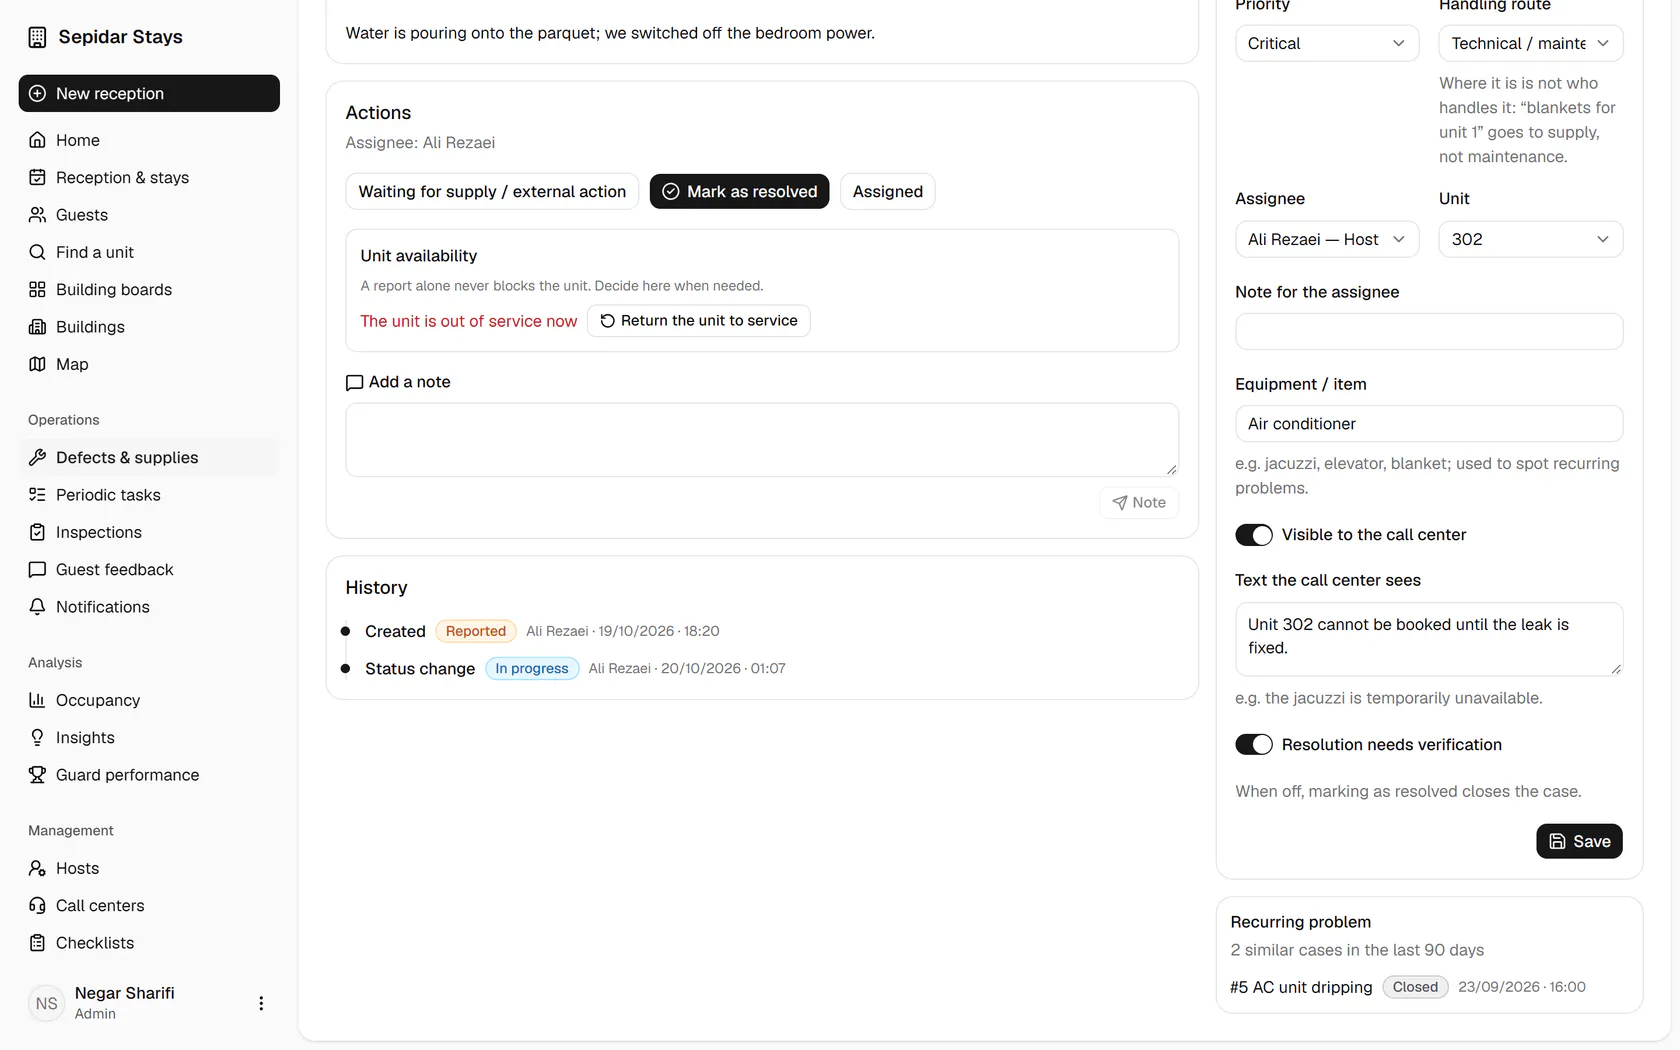The image size is (1680, 1050).
Task: Open Buildings in the sidebar
Action: pos(149,327)
